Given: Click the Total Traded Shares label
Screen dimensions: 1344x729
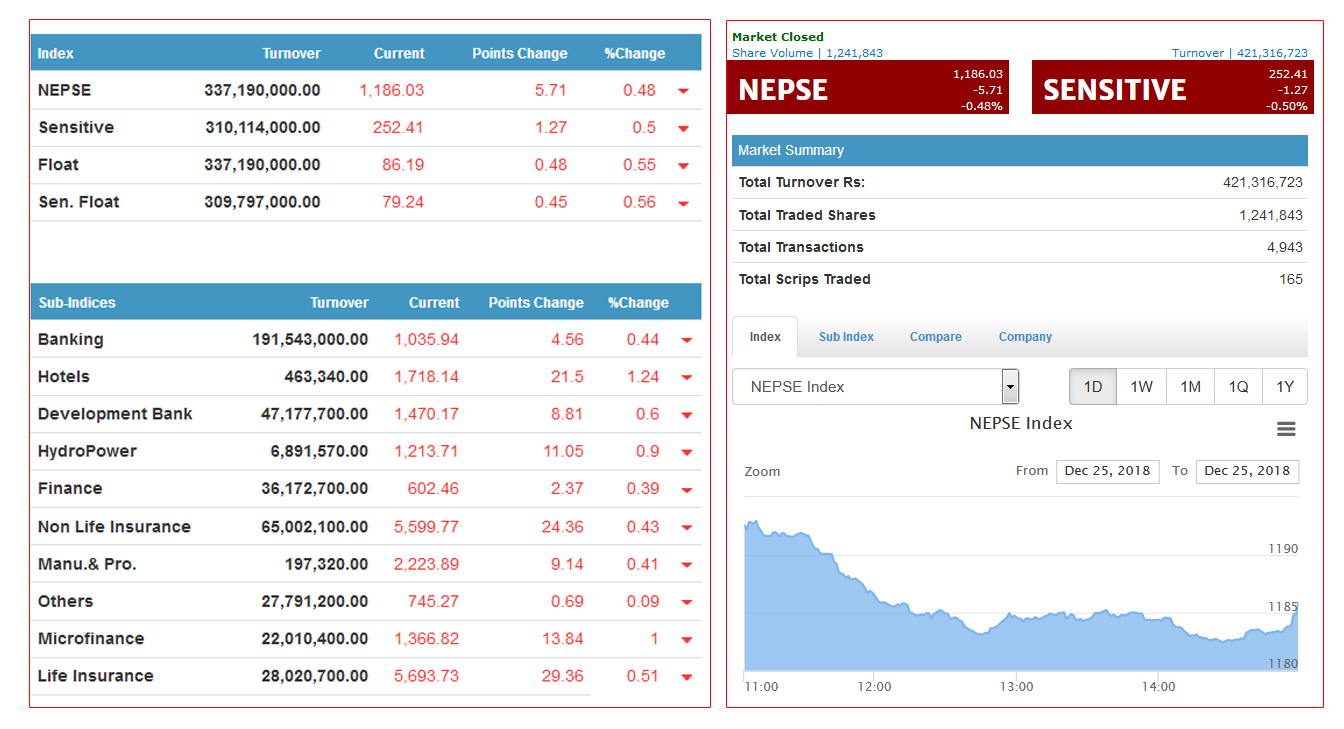Looking at the screenshot, I should [807, 215].
